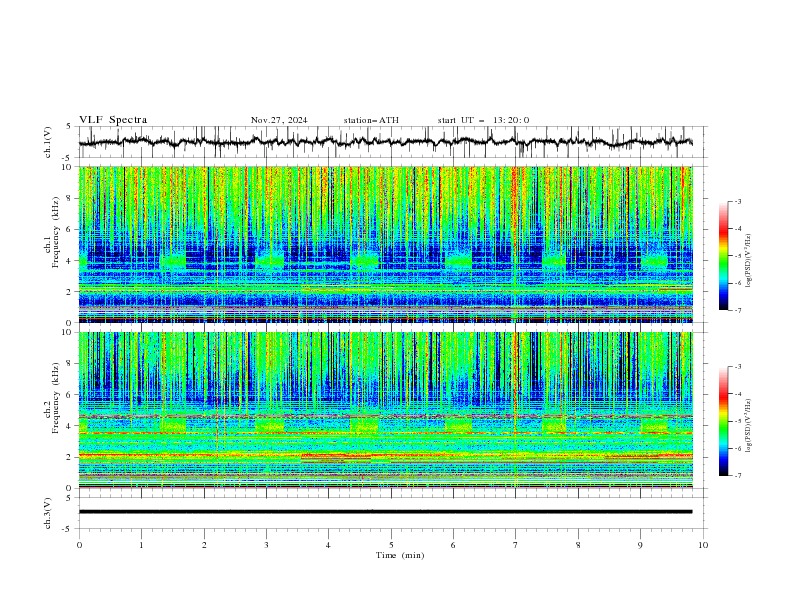Click the ch.1 color bar log(PSD) label

click(x=749, y=261)
